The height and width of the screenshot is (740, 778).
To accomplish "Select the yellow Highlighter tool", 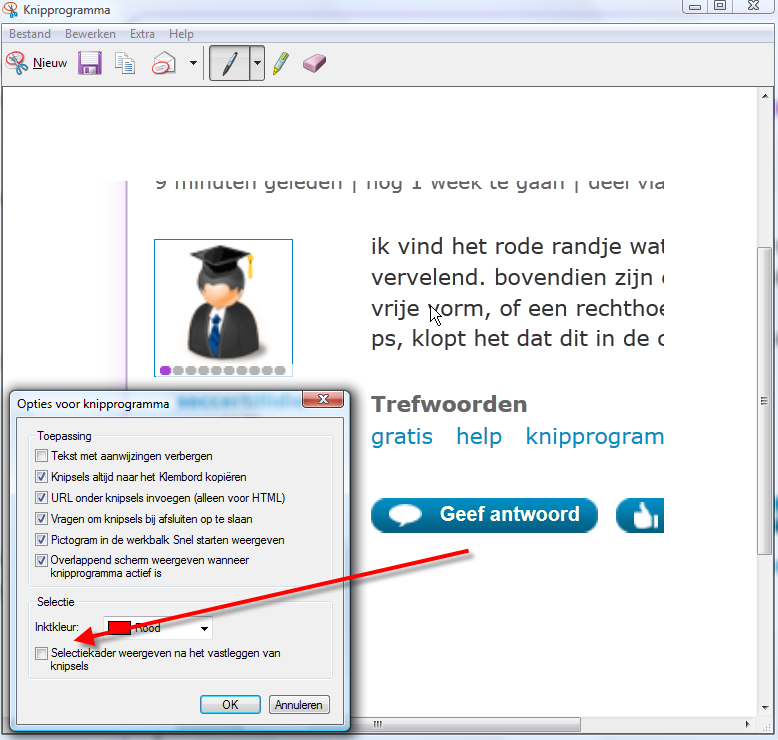I will pos(280,63).
